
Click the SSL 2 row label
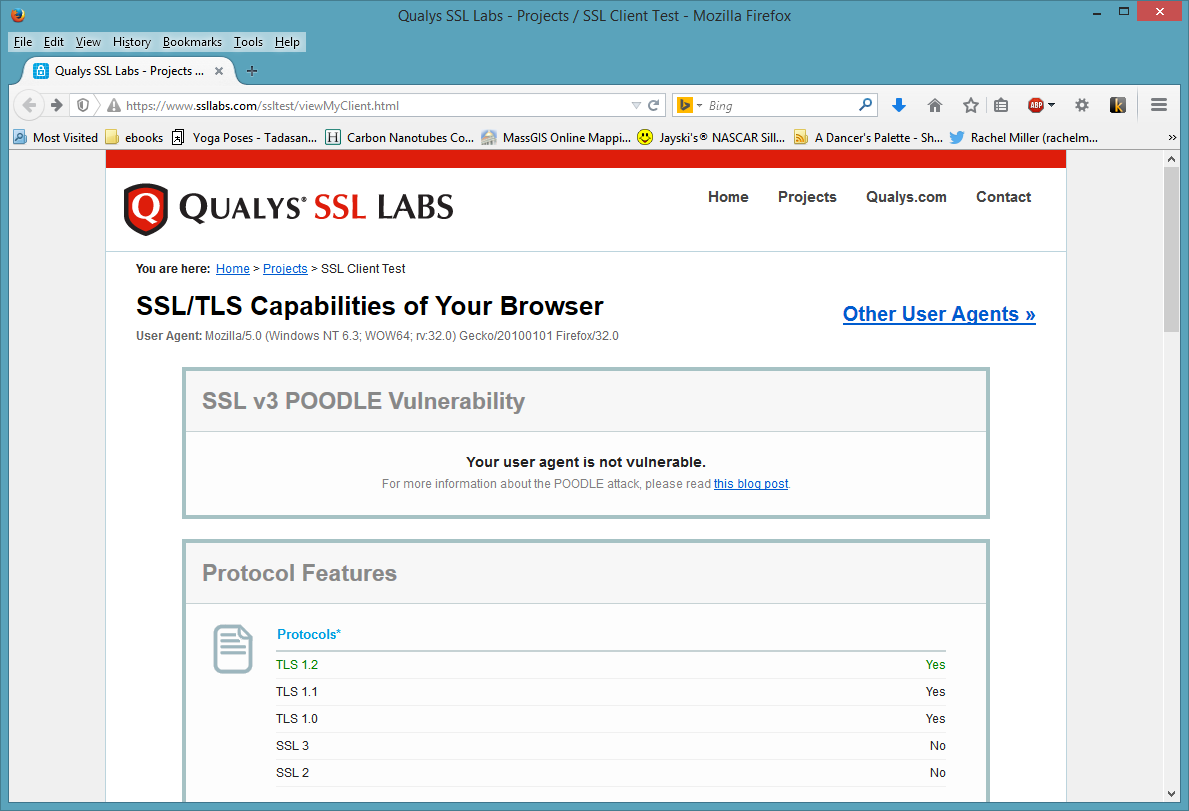click(x=292, y=773)
